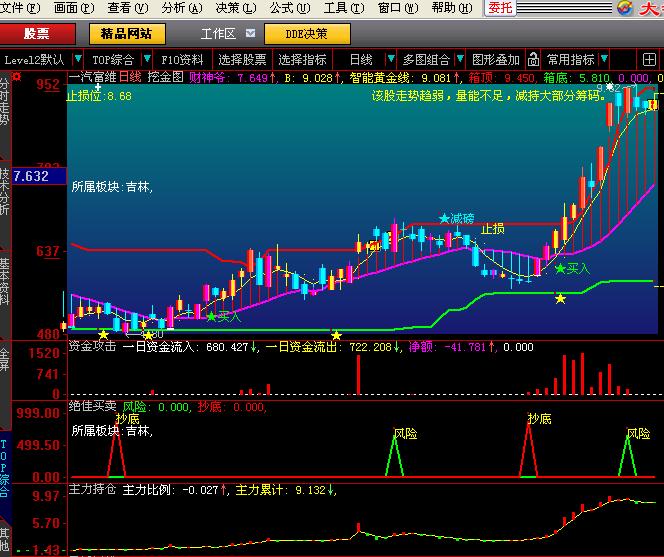Expand the 日线 period dropdown arrow

tap(391, 59)
